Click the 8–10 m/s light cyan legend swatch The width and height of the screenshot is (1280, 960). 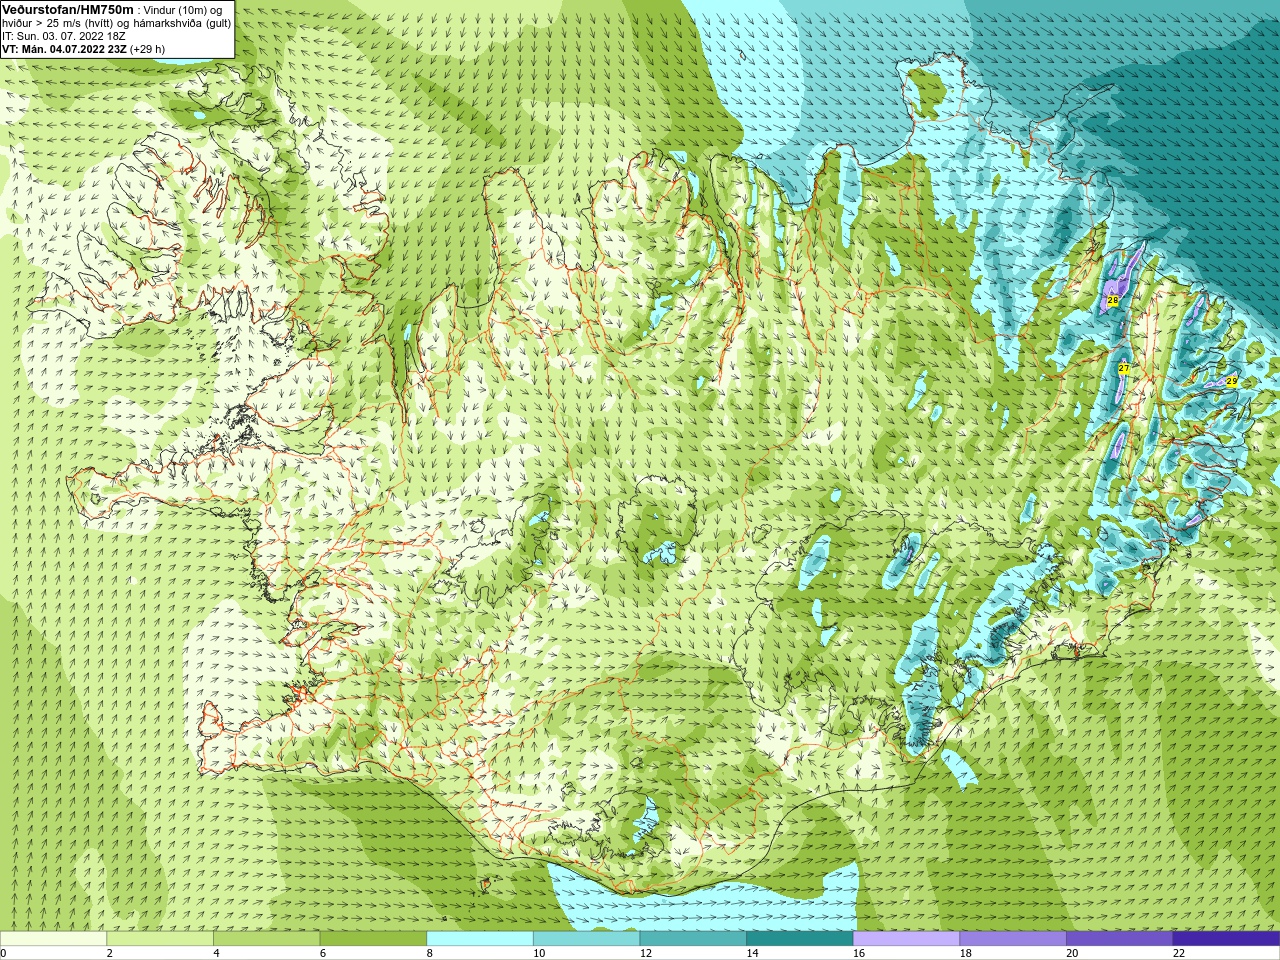[x=480, y=939]
